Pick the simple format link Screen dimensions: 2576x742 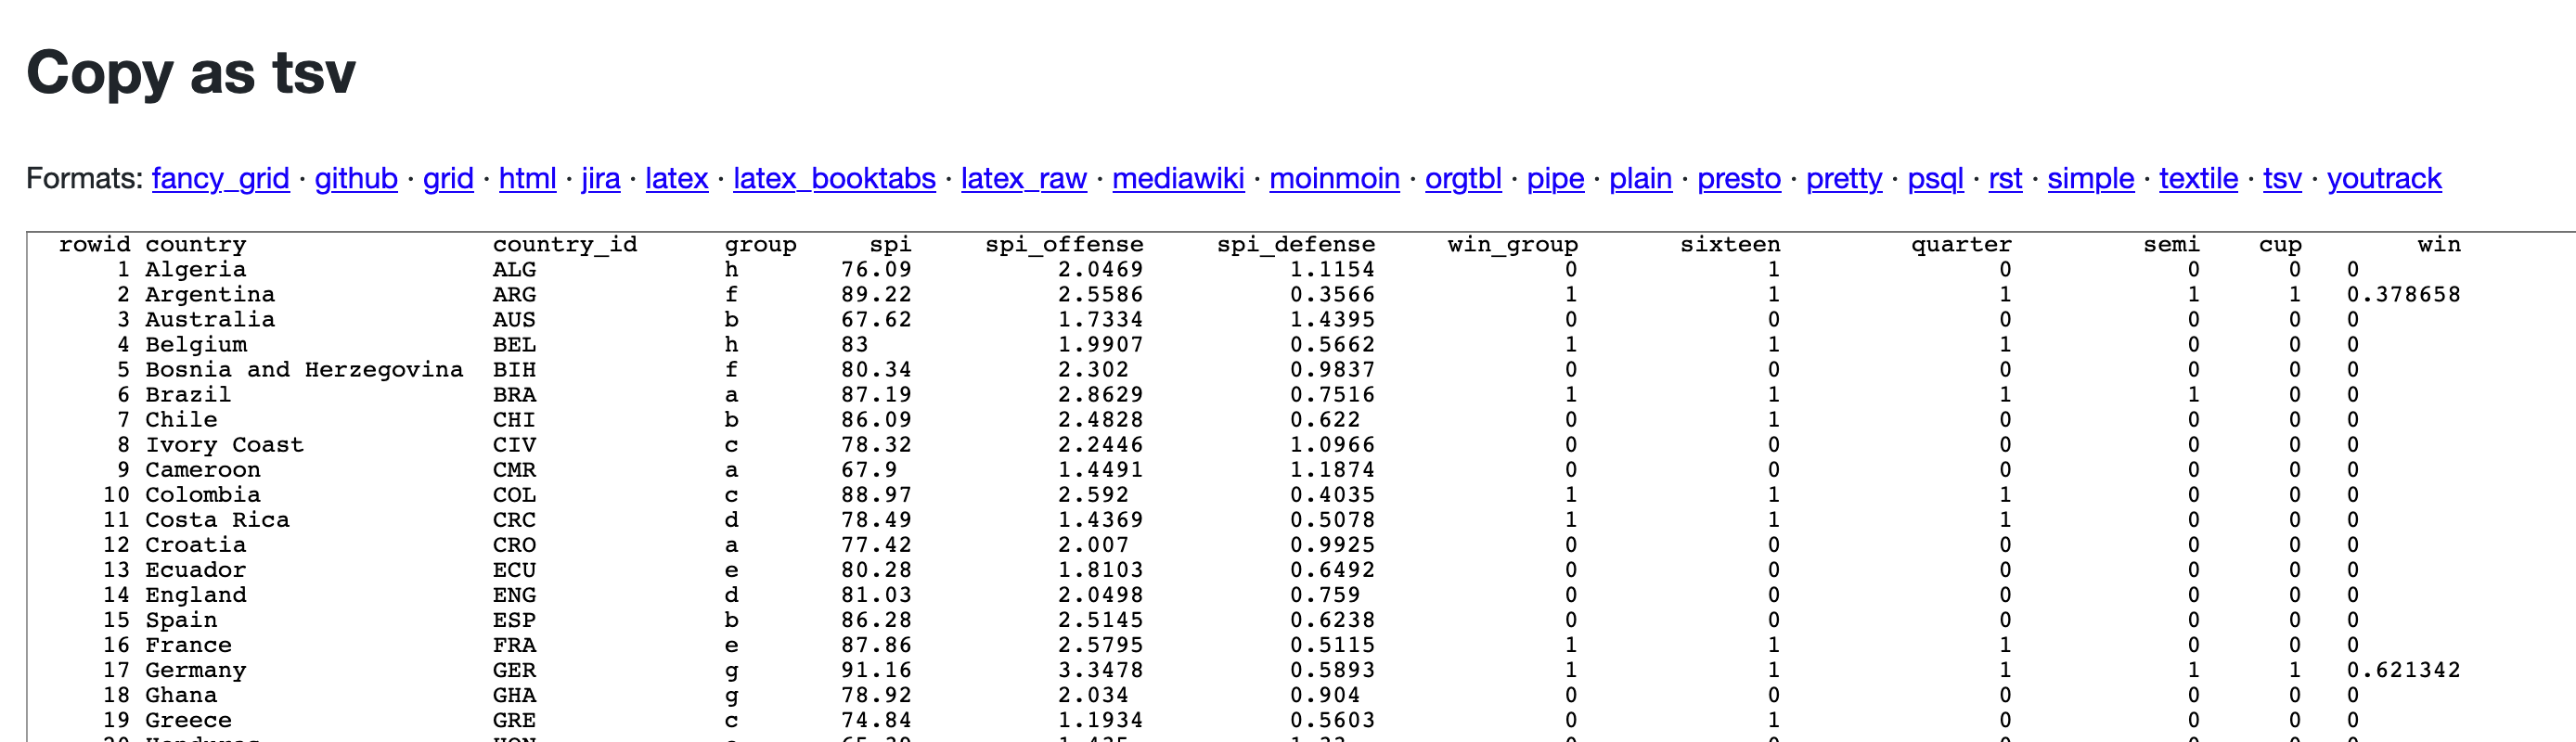coord(2091,178)
